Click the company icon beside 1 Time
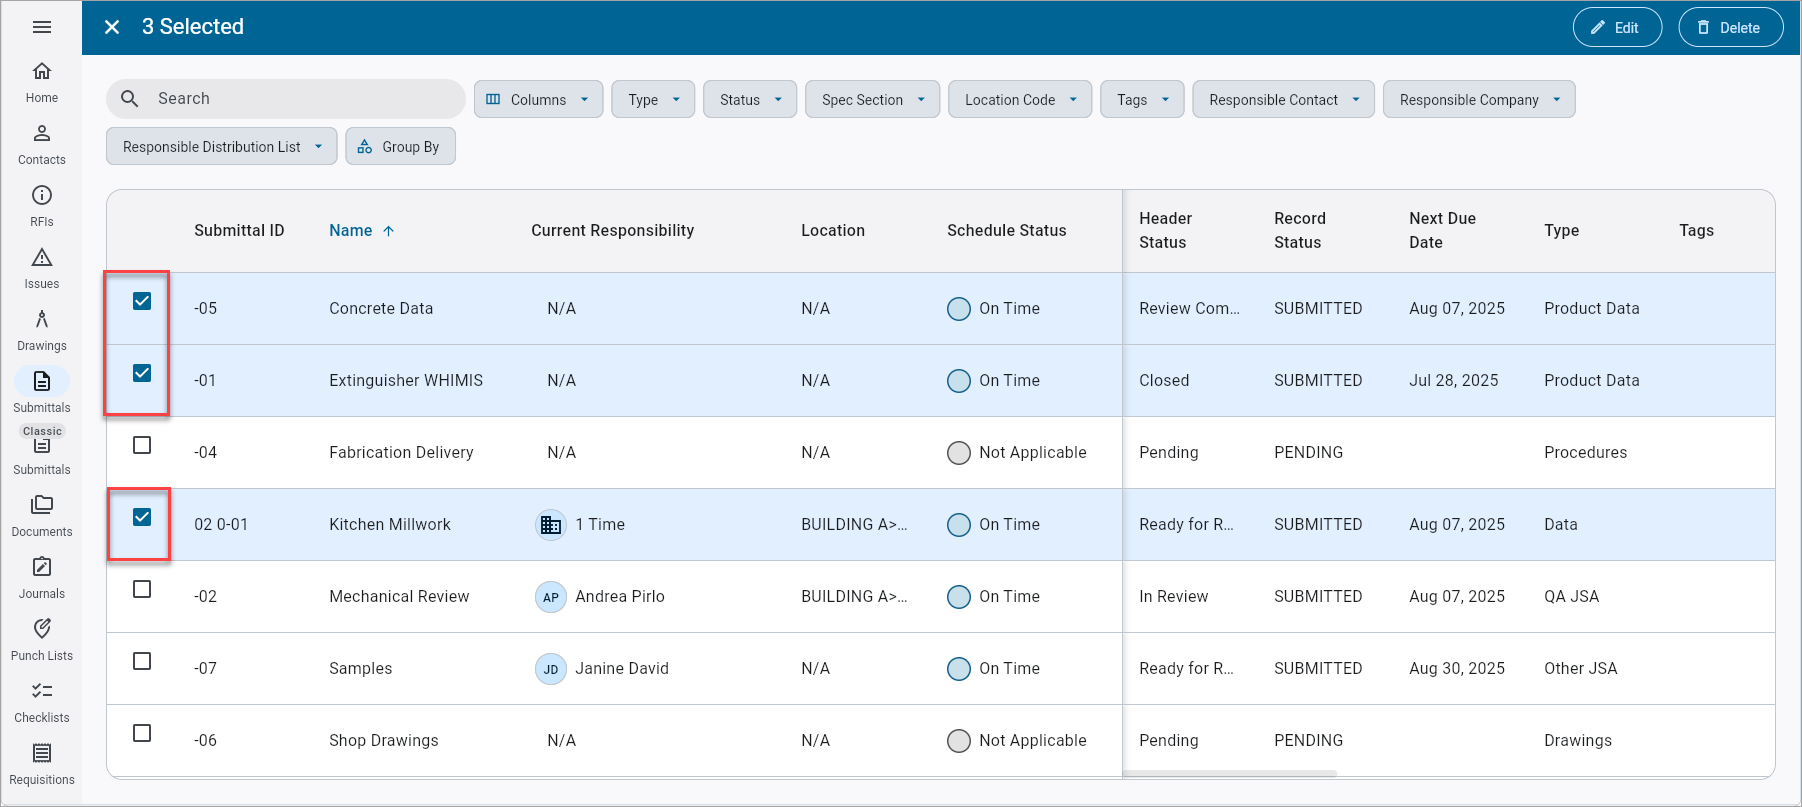Image resolution: width=1802 pixels, height=807 pixels. (551, 525)
